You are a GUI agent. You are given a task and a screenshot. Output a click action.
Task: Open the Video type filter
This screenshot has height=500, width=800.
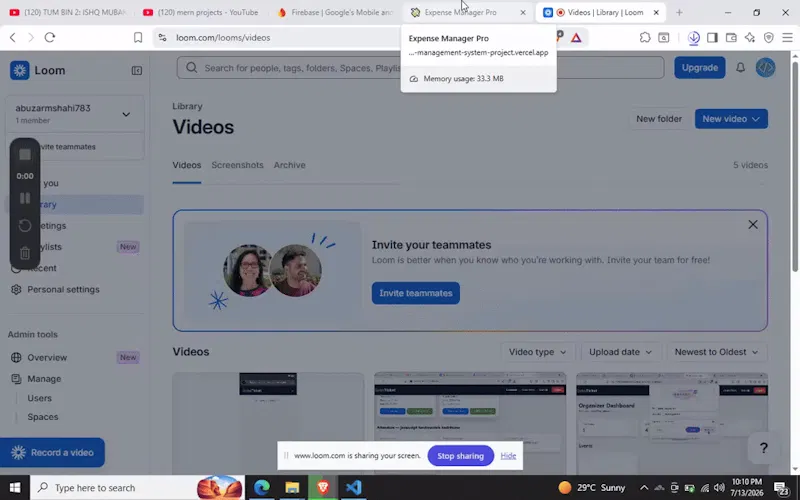[537, 352]
